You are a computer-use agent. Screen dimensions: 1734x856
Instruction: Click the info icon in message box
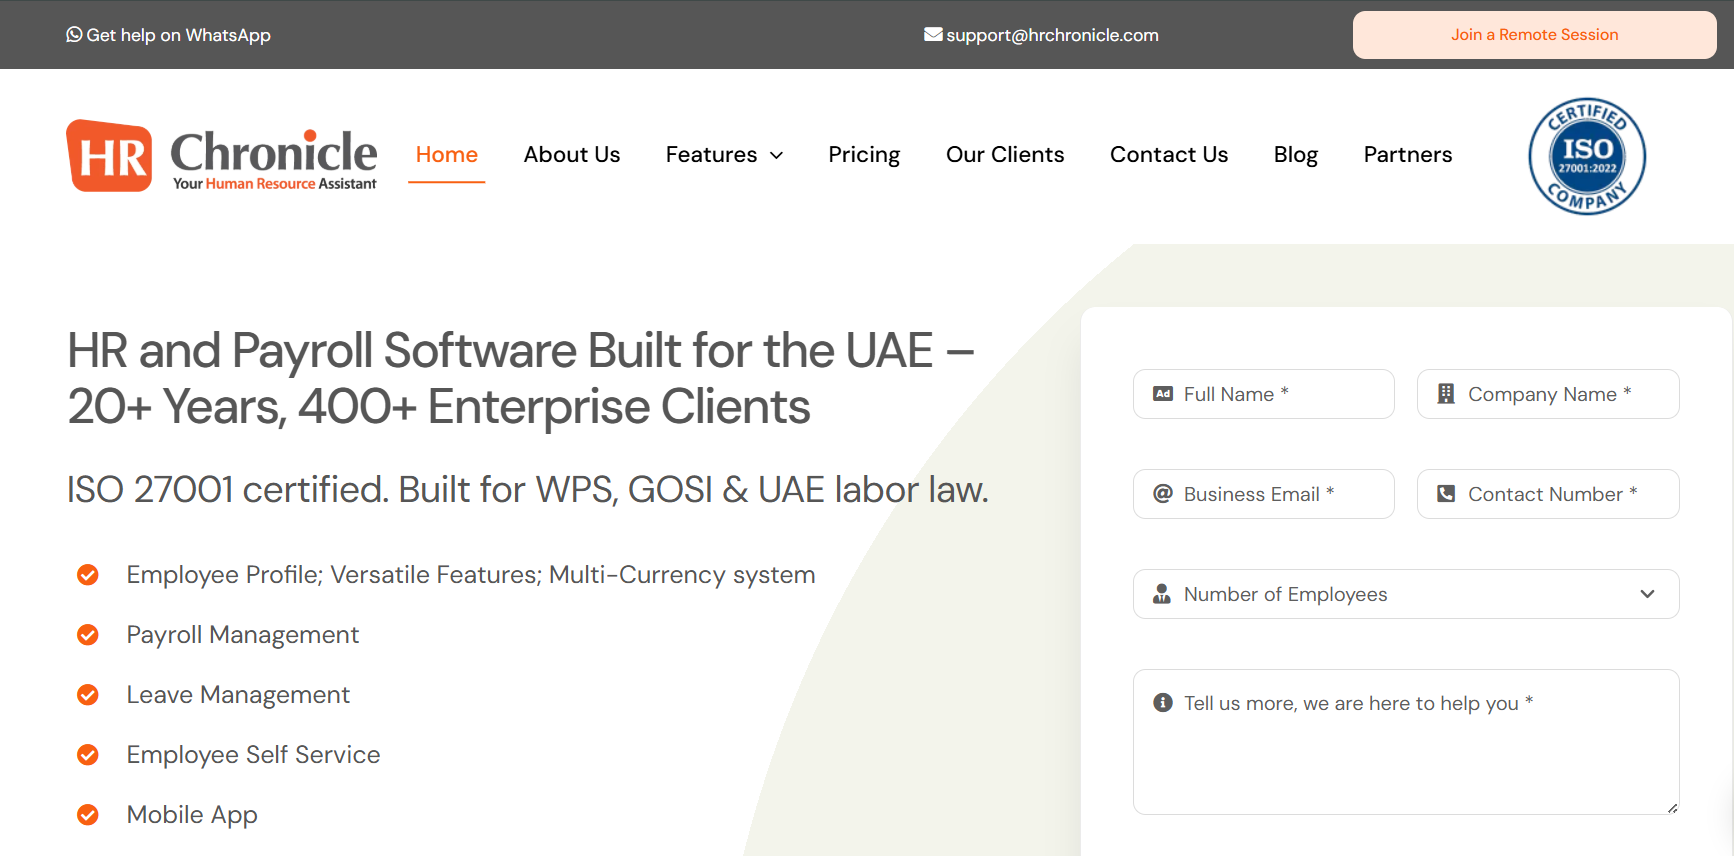1163,702
